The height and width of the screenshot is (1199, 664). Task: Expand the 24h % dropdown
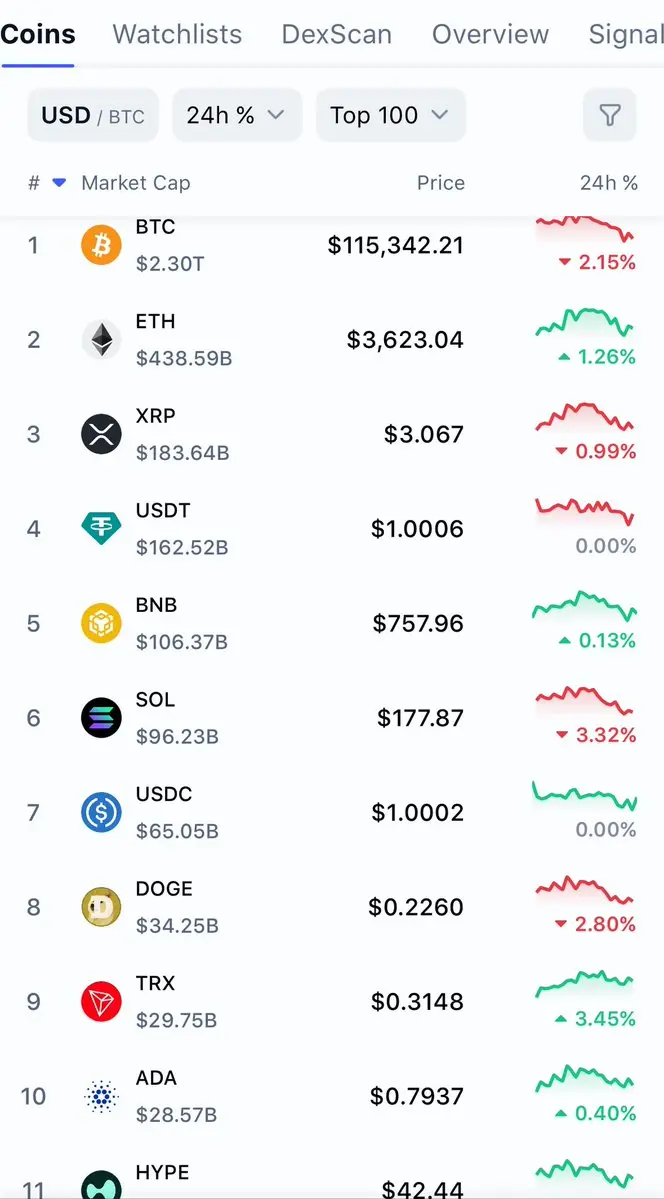237,115
